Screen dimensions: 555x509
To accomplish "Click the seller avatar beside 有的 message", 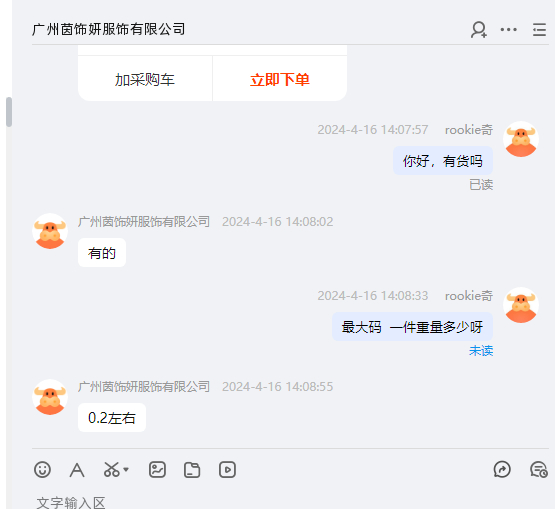I will pos(50,231).
